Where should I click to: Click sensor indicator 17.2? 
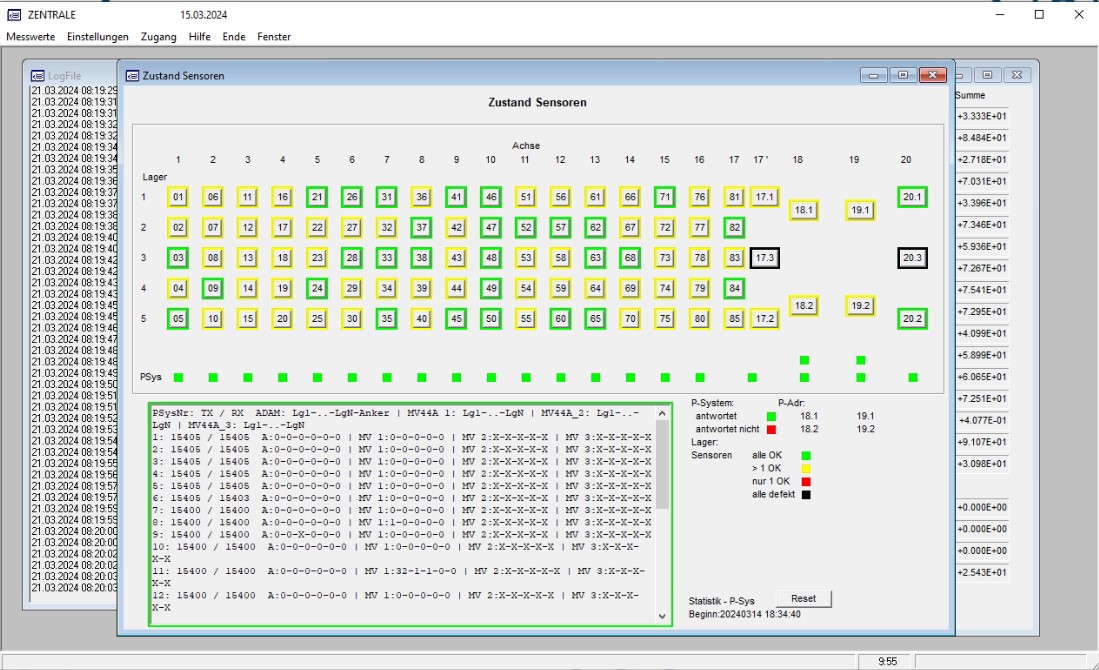tap(766, 317)
